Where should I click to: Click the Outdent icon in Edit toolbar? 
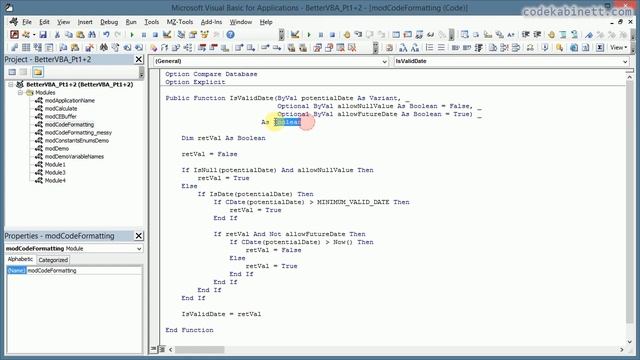tap(537, 35)
